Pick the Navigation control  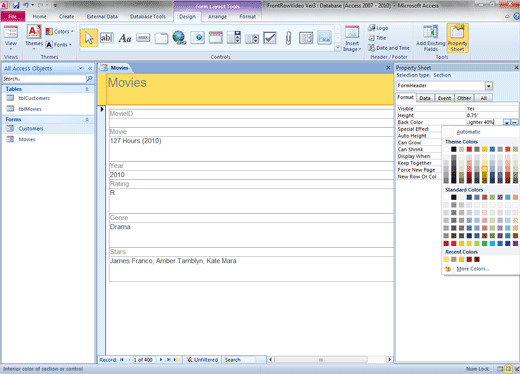click(x=216, y=38)
